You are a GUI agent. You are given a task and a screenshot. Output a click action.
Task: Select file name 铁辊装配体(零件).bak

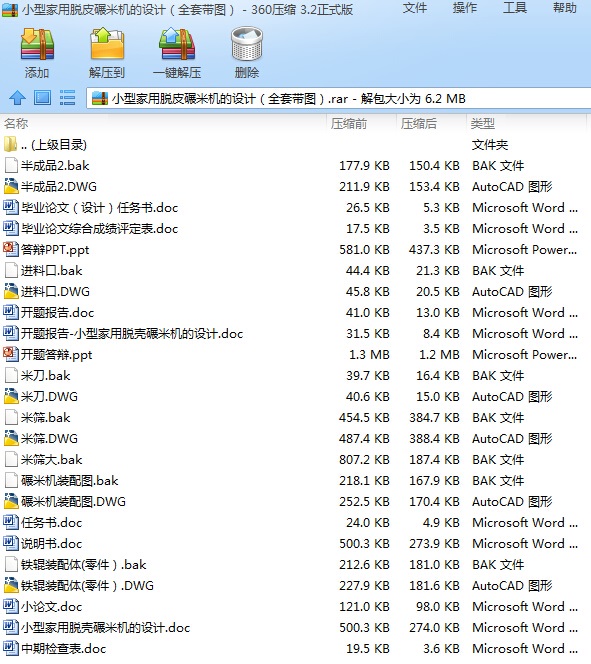click(84, 564)
